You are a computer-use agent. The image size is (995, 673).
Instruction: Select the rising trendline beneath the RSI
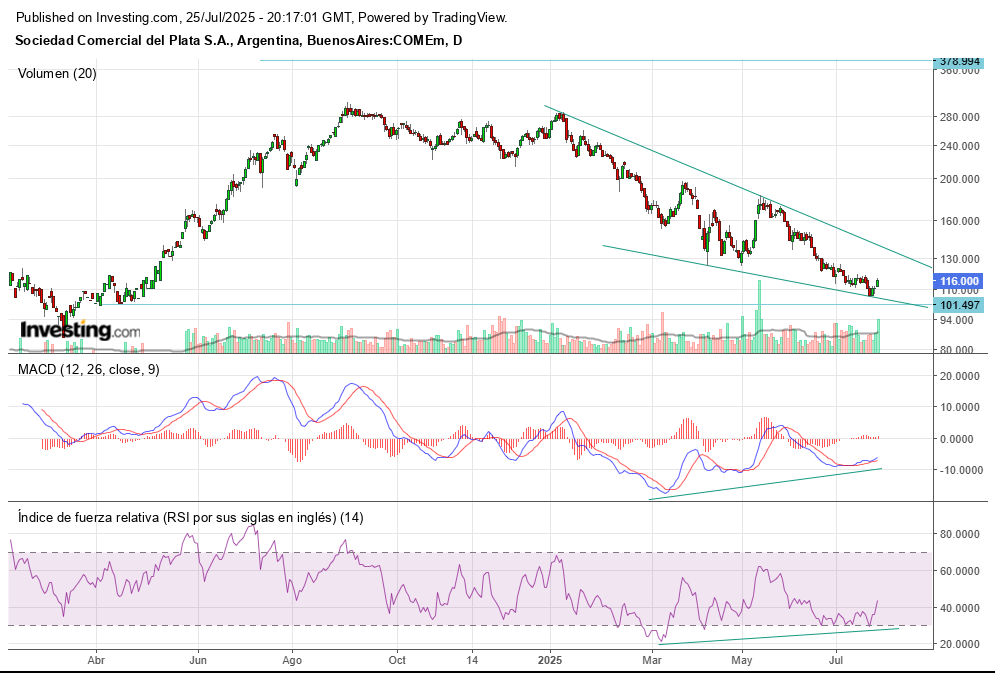[780, 636]
